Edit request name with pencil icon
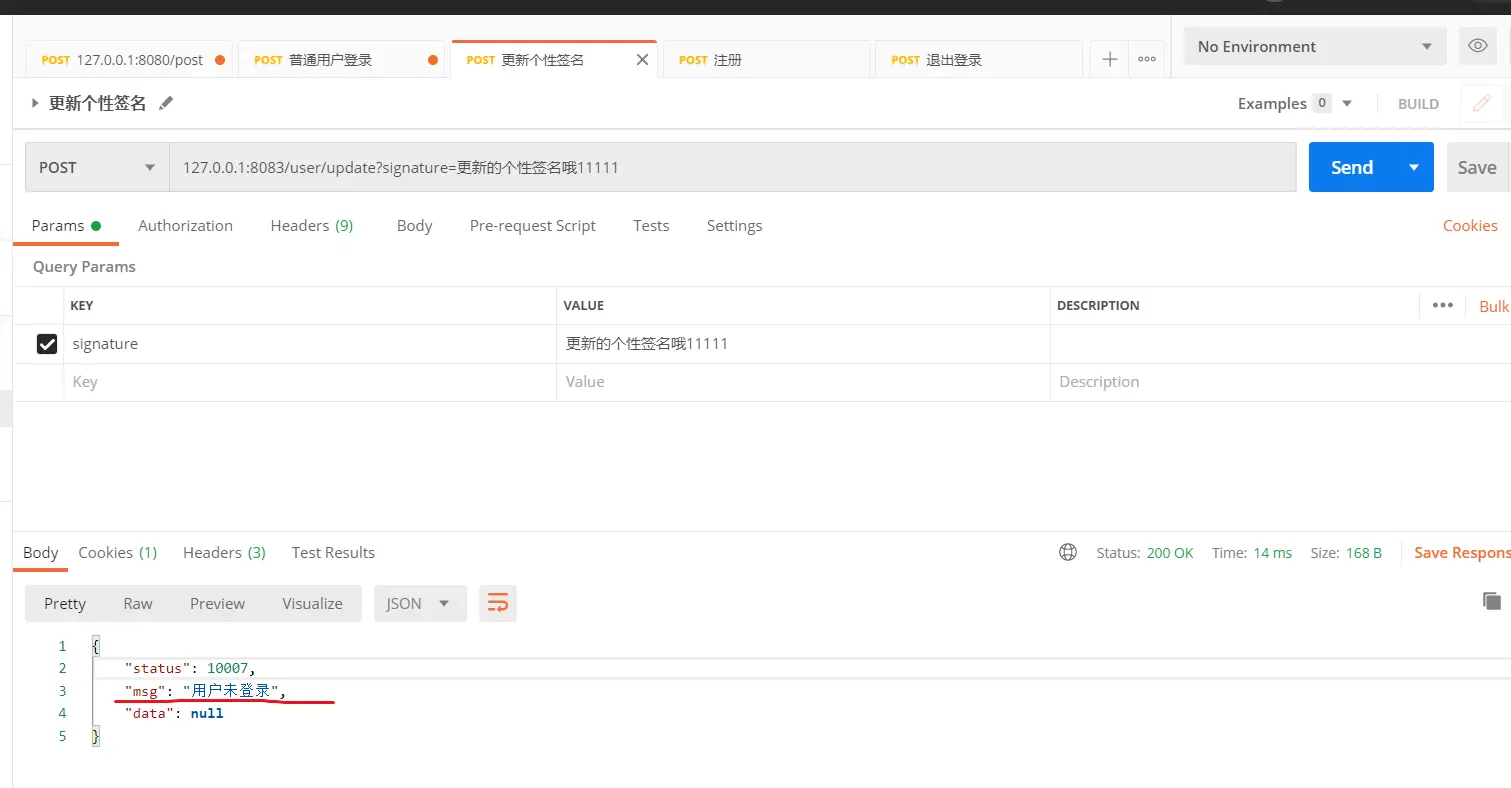Viewport: 1511px width, 788px height. point(166,104)
